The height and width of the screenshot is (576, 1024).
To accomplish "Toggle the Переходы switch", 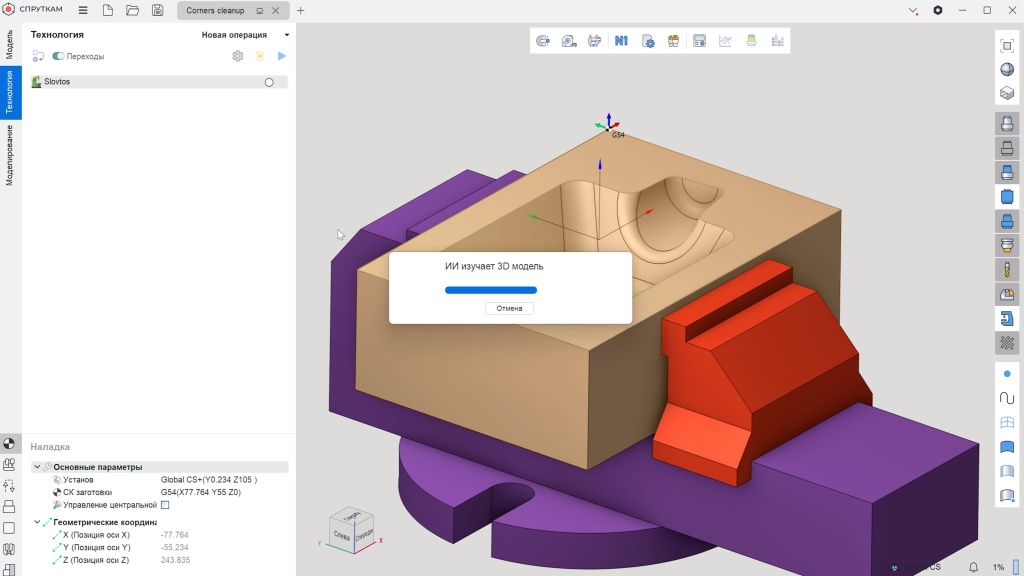I will [58, 57].
